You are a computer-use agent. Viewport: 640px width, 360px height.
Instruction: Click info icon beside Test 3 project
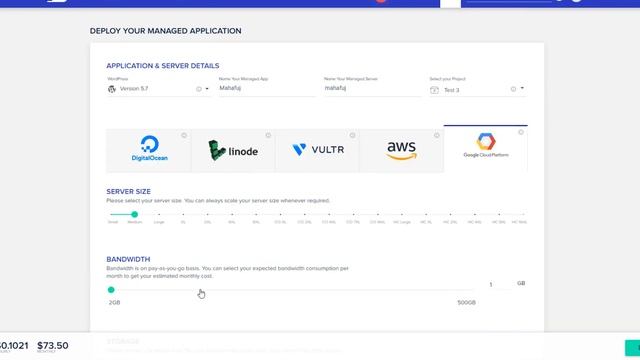513,89
